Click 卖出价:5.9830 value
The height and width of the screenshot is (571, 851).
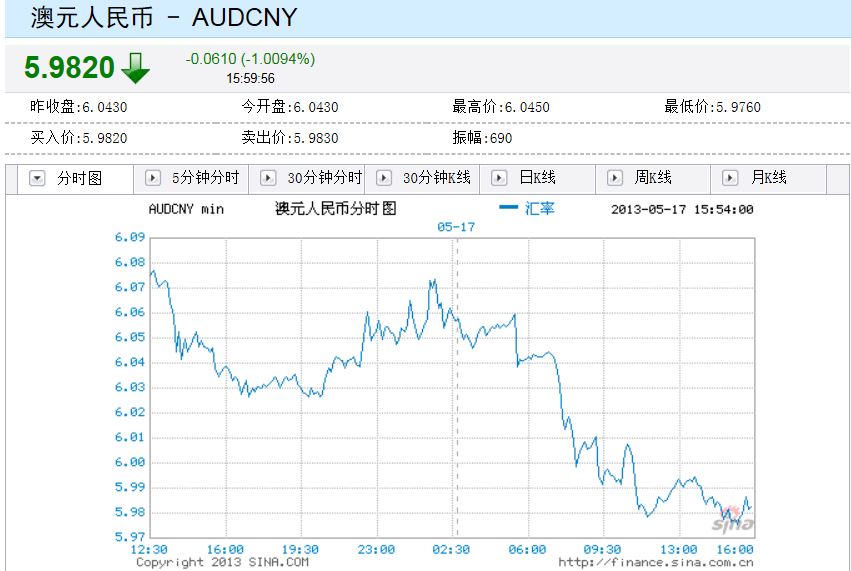(290, 138)
